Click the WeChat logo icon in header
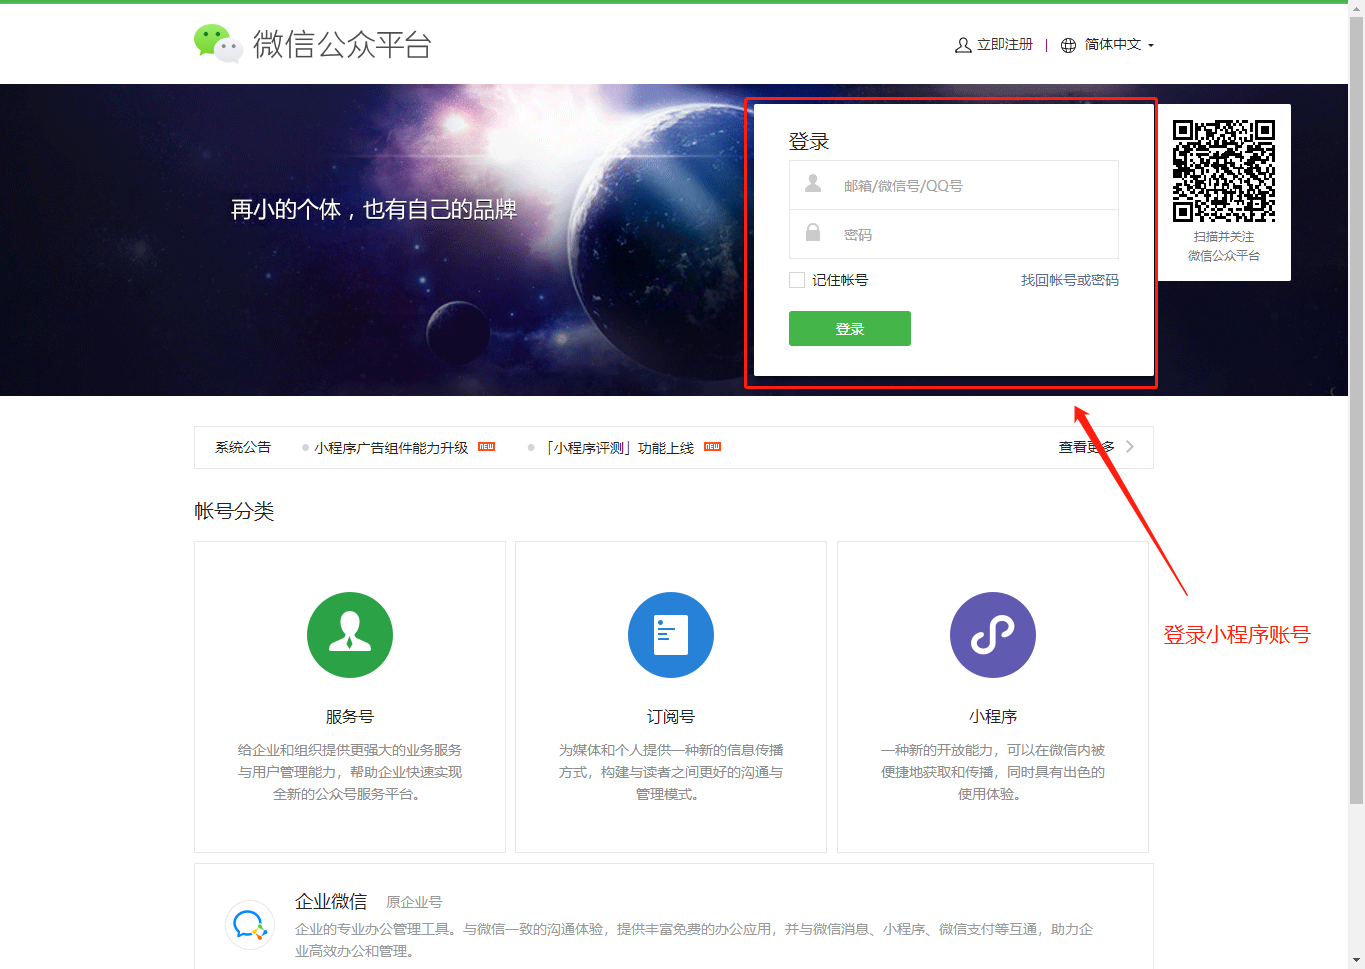Screen dimensions: 1365x969 tap(218, 43)
